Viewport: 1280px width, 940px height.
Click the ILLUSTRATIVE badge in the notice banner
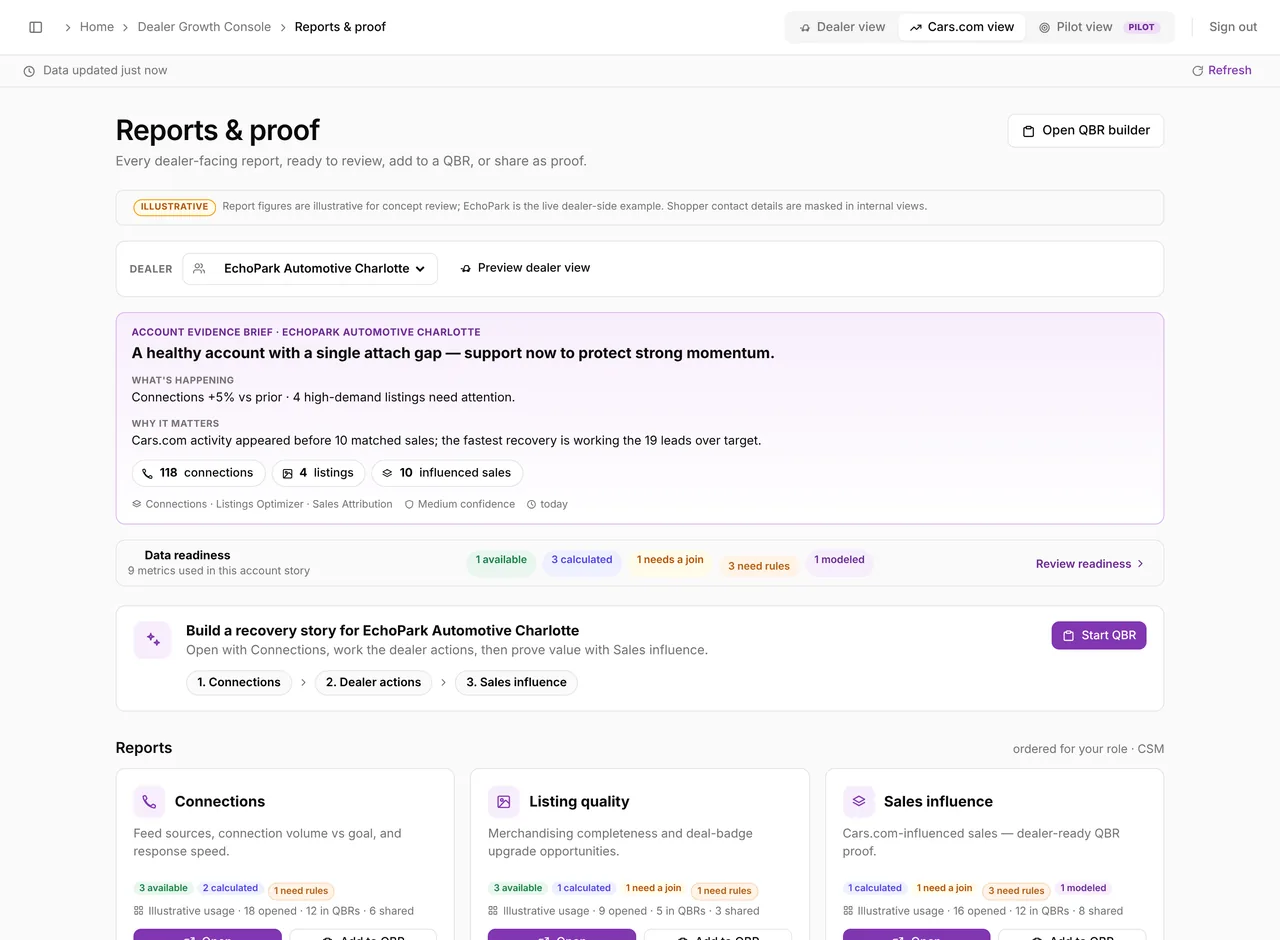tap(174, 207)
